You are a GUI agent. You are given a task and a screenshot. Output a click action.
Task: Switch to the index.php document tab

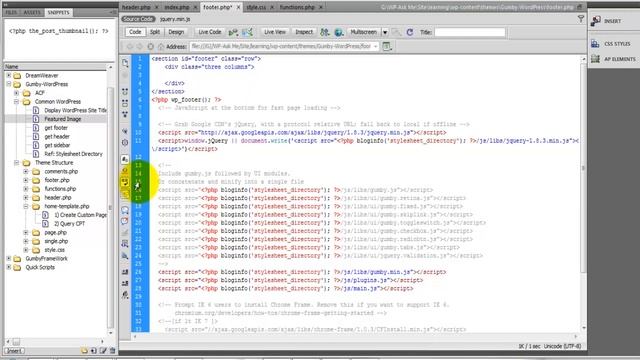[x=177, y=7]
